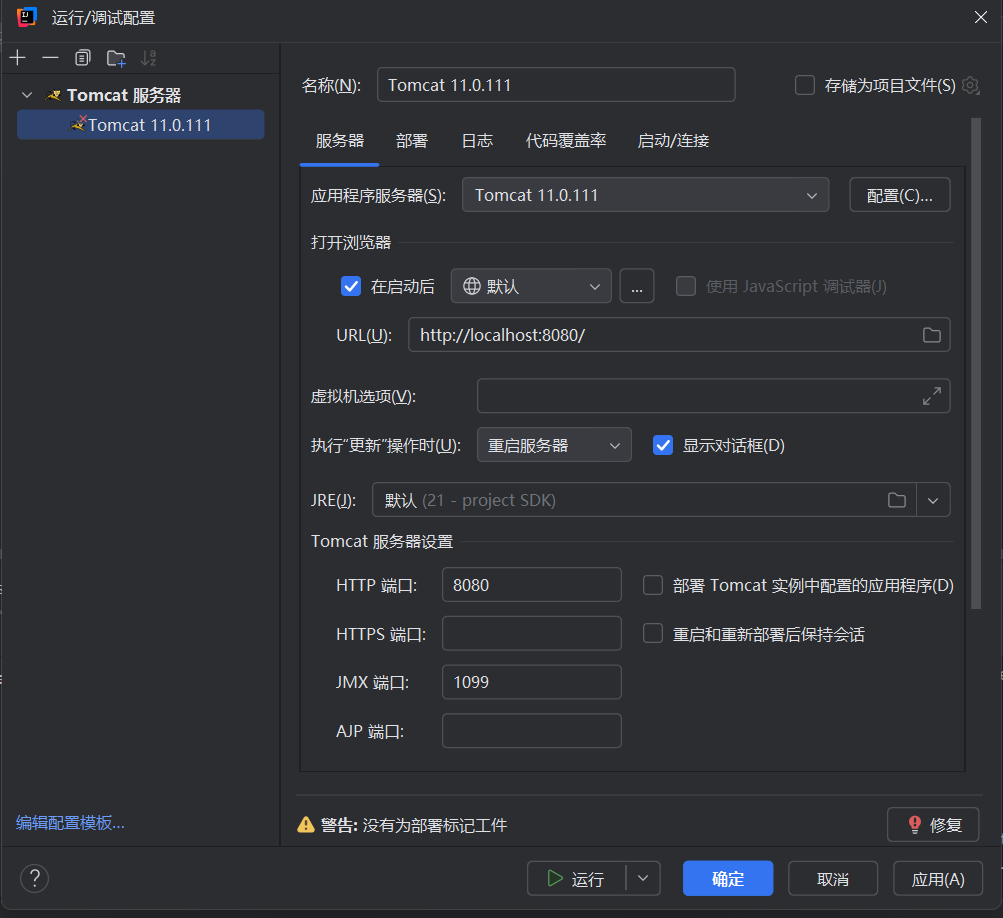Open the 运行 button dropdown arrow
This screenshot has height=918, width=1003.
coord(643,878)
